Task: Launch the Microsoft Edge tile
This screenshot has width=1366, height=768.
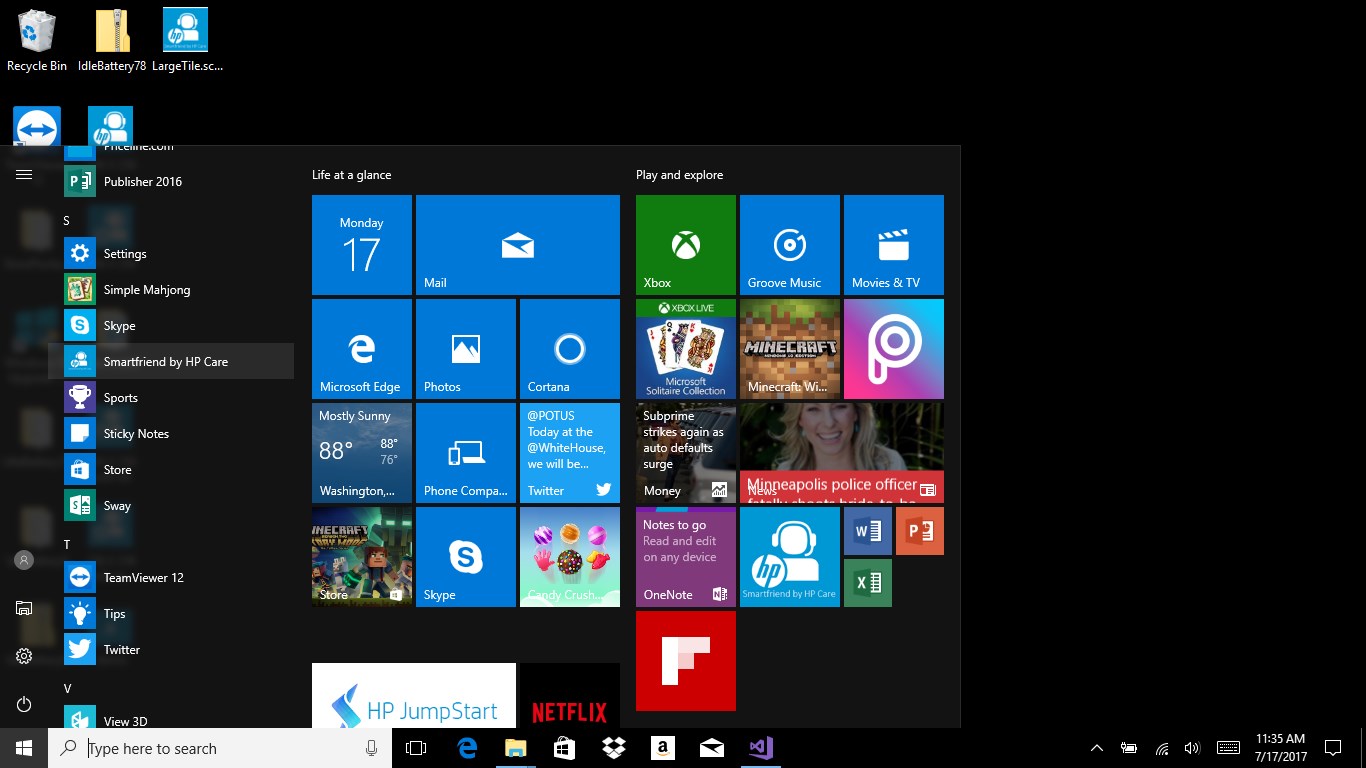Action: pos(362,349)
